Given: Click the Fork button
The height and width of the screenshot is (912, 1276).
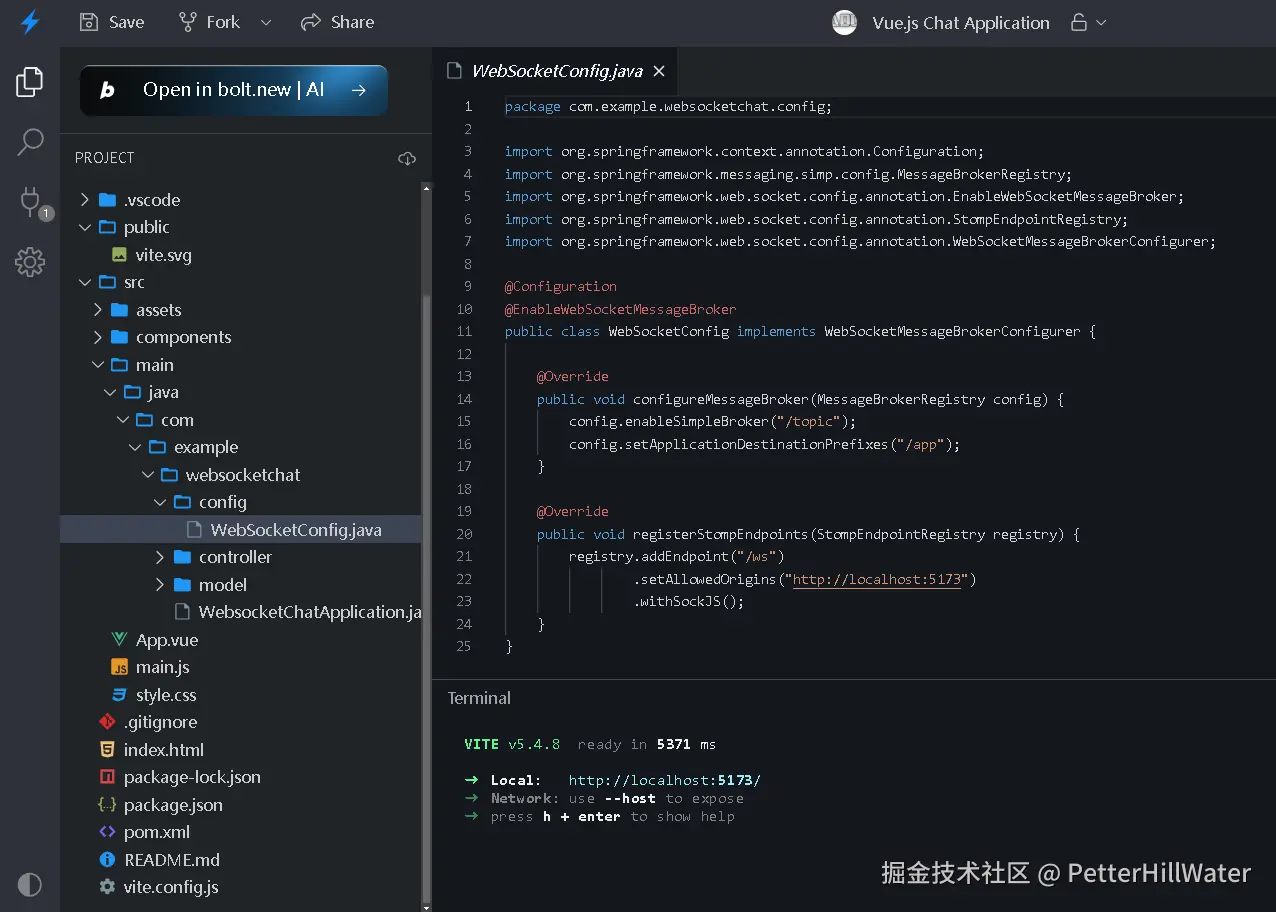Looking at the screenshot, I should click(209, 22).
